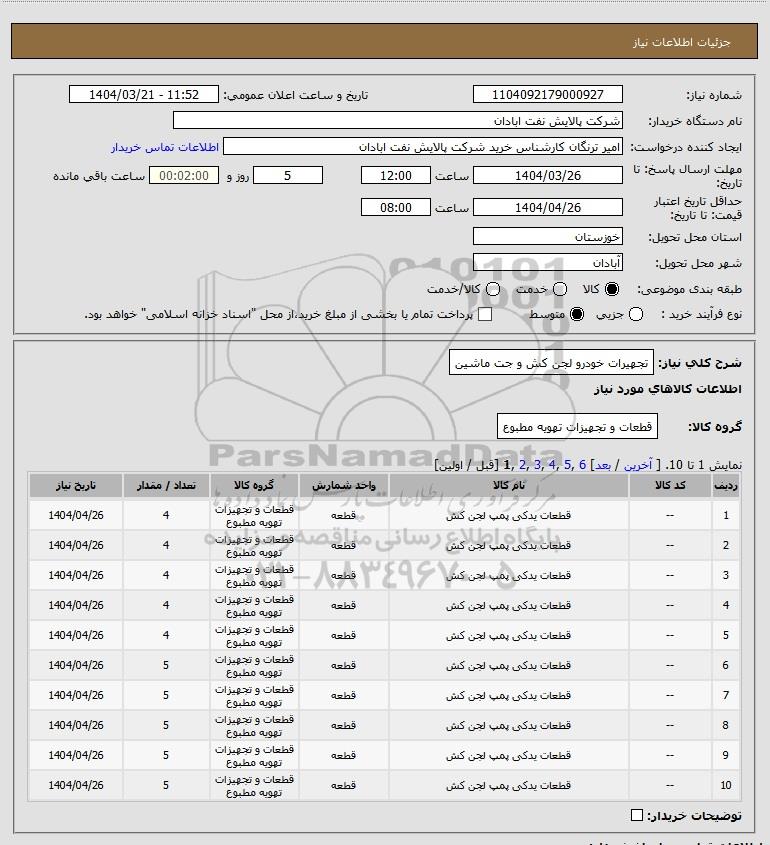The image size is (770, 845).
Task: Click the price validity date 1404/04/26 field
Action: [547, 207]
